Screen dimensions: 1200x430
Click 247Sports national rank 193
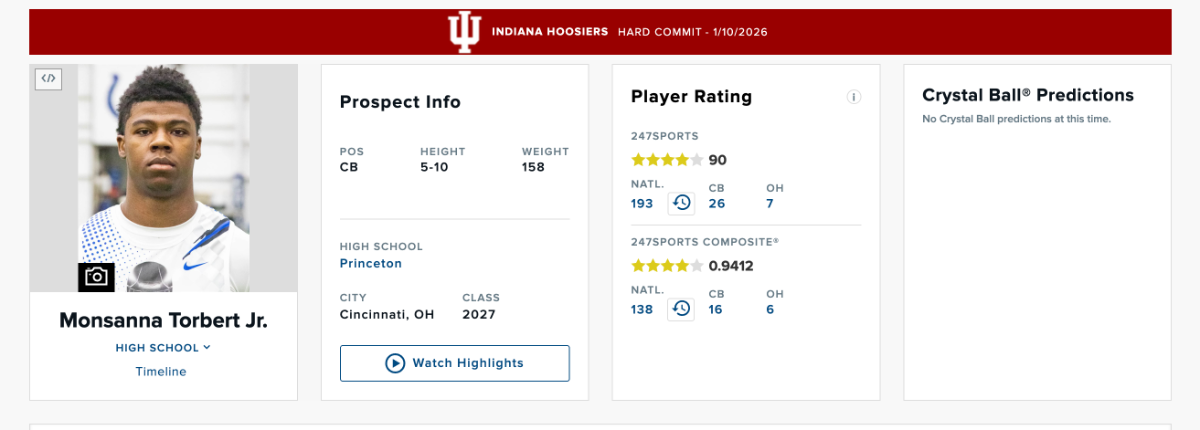642,204
